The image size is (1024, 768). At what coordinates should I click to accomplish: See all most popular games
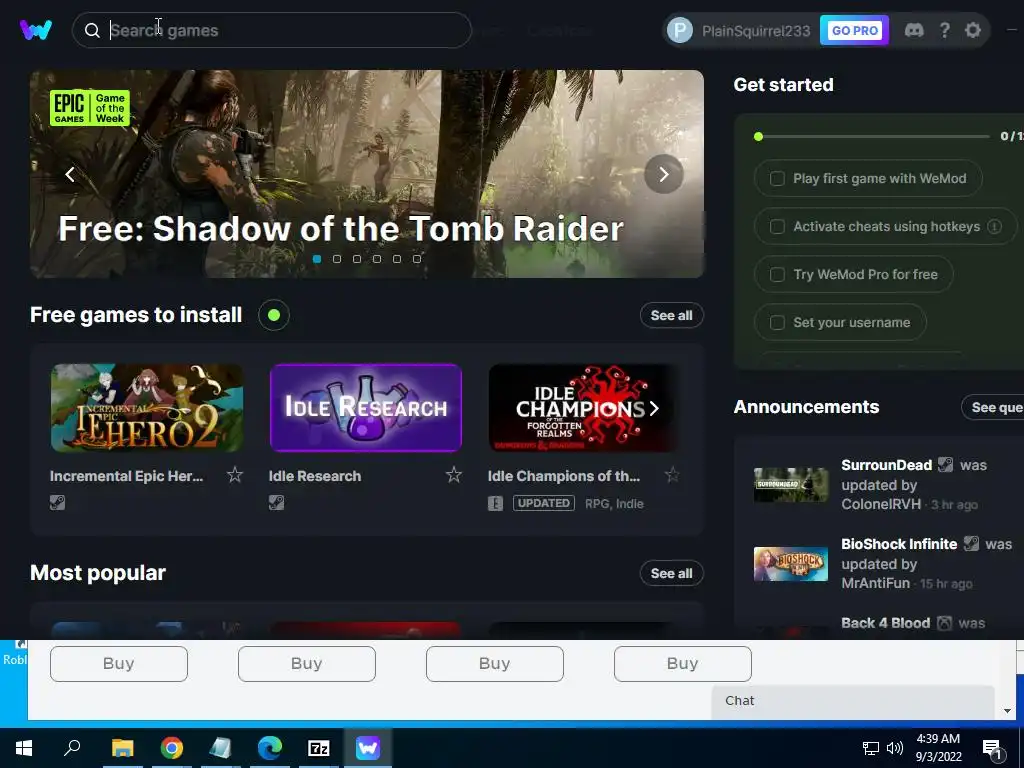click(671, 573)
